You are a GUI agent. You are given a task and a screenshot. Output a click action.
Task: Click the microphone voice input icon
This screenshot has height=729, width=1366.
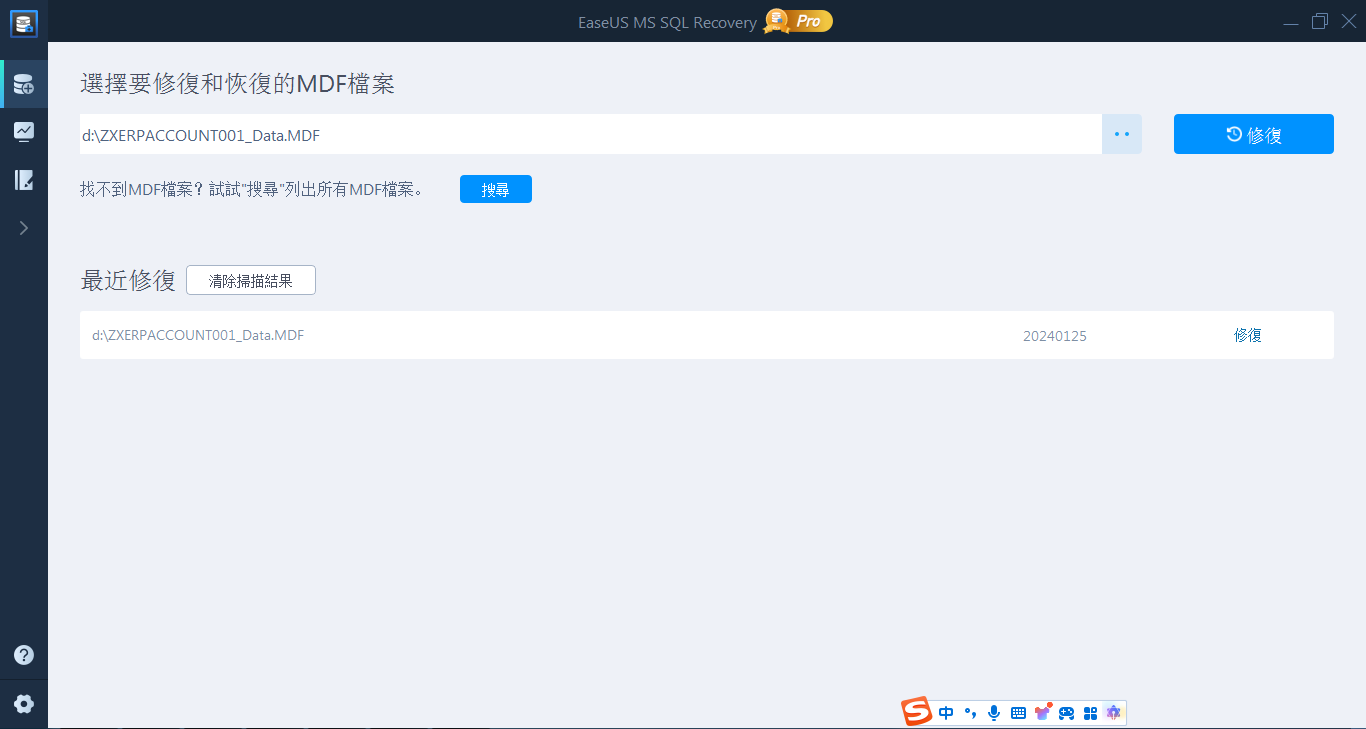994,713
